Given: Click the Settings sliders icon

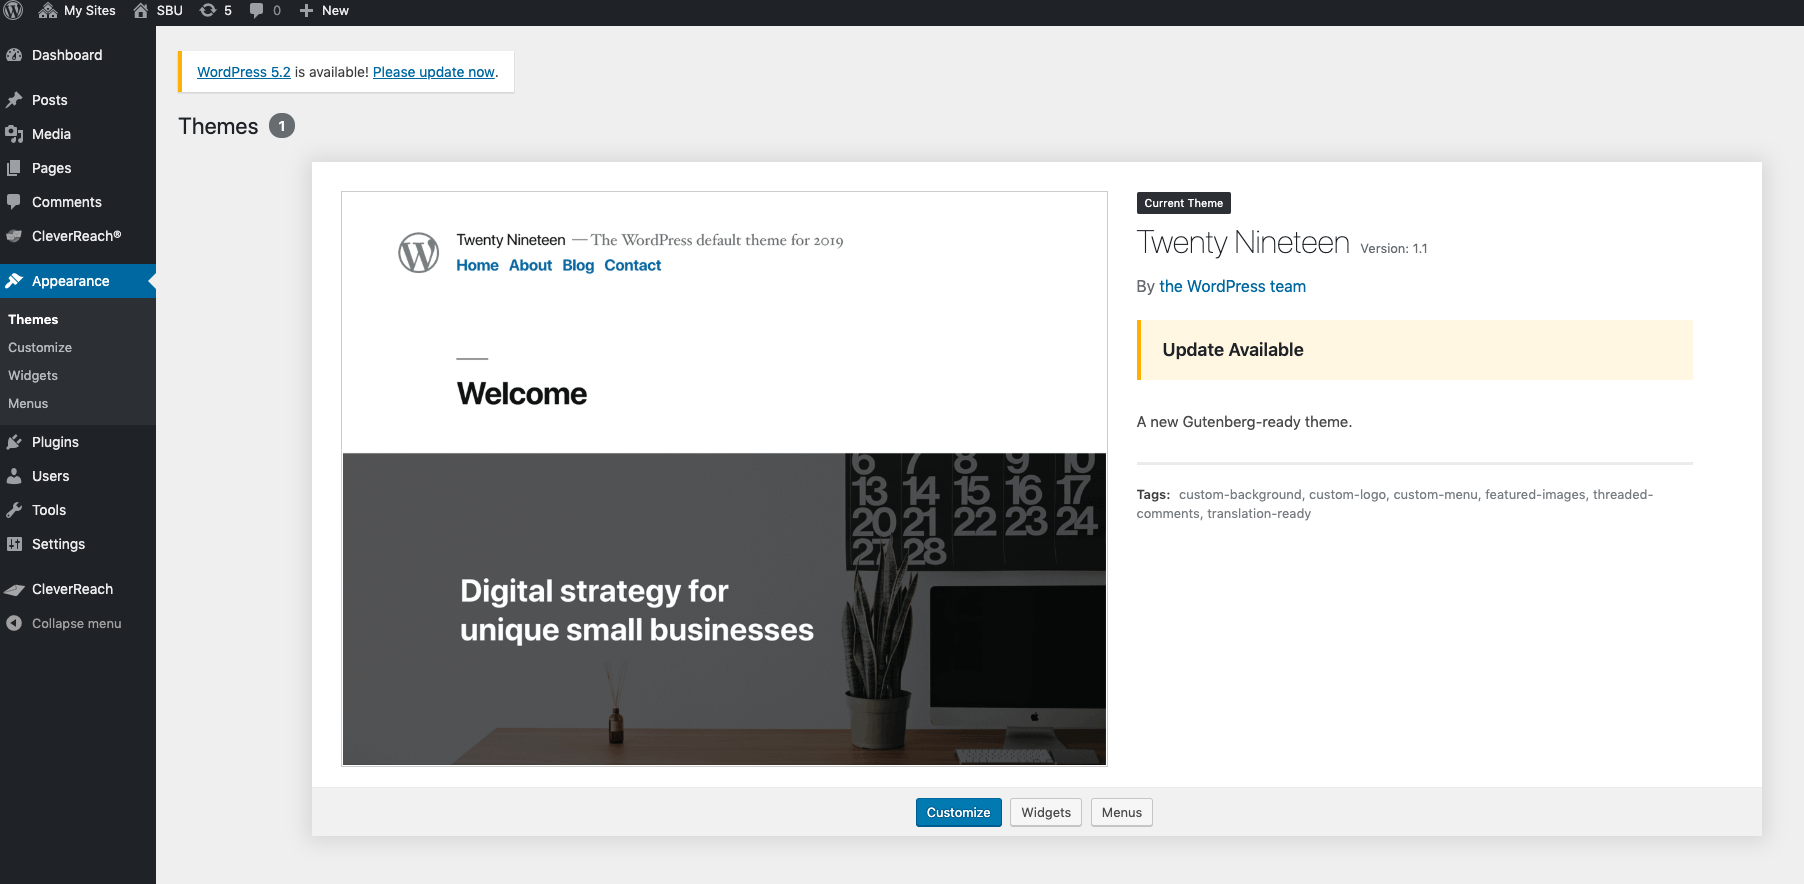Looking at the screenshot, I should click(14, 544).
